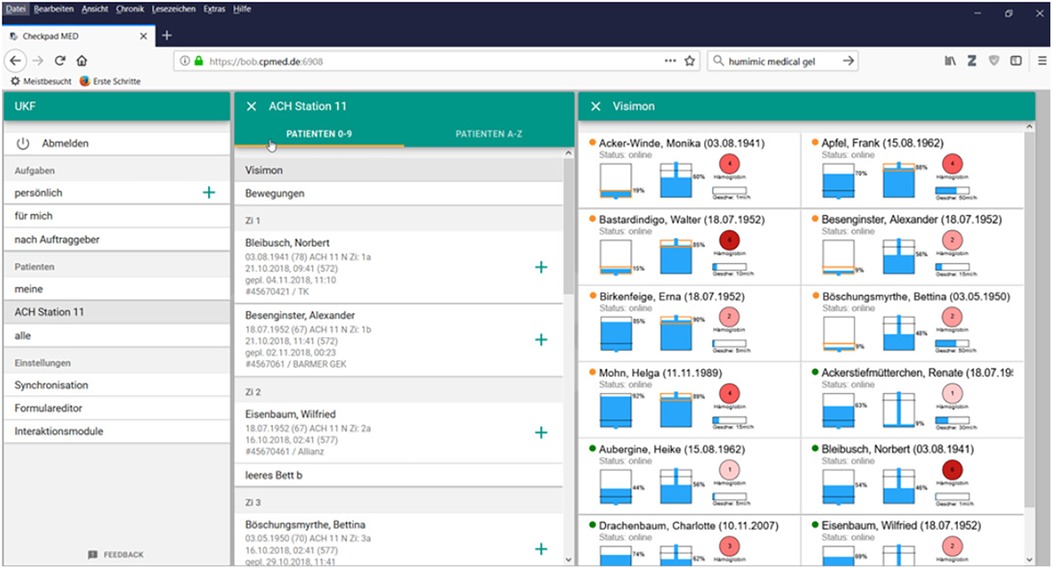Bookmark this page with the star icon
1052x568 pixels.
pyautogui.click(x=690, y=61)
